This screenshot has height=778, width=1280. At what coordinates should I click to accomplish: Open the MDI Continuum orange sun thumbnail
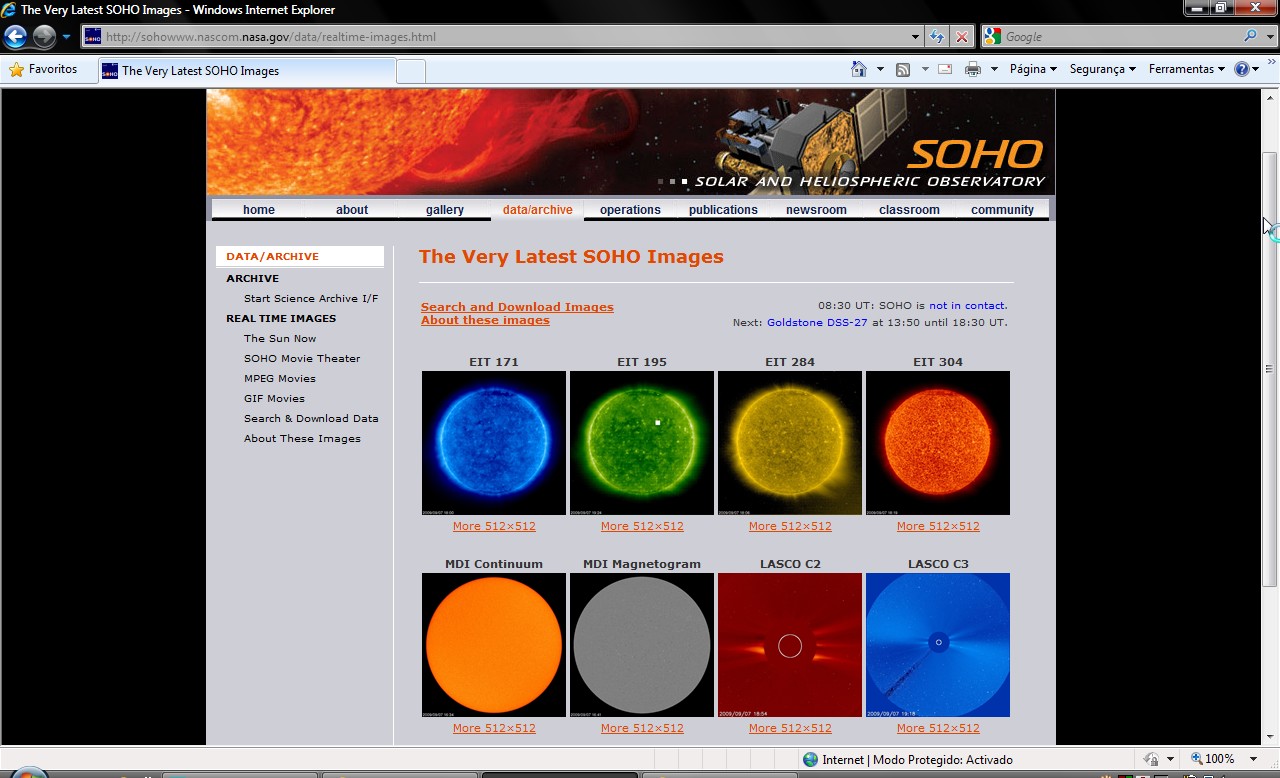point(494,645)
